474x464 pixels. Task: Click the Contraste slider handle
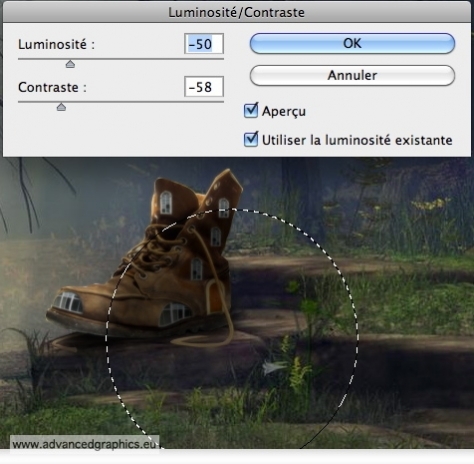pyautogui.click(x=61, y=107)
